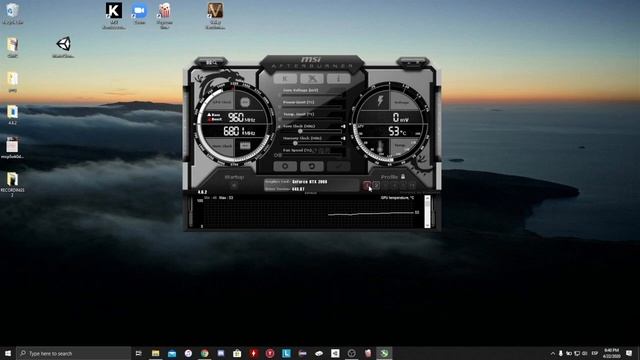The height and width of the screenshot is (360, 640).
Task: Click the thermometer icon in the right gauge
Action: [x=380, y=147]
